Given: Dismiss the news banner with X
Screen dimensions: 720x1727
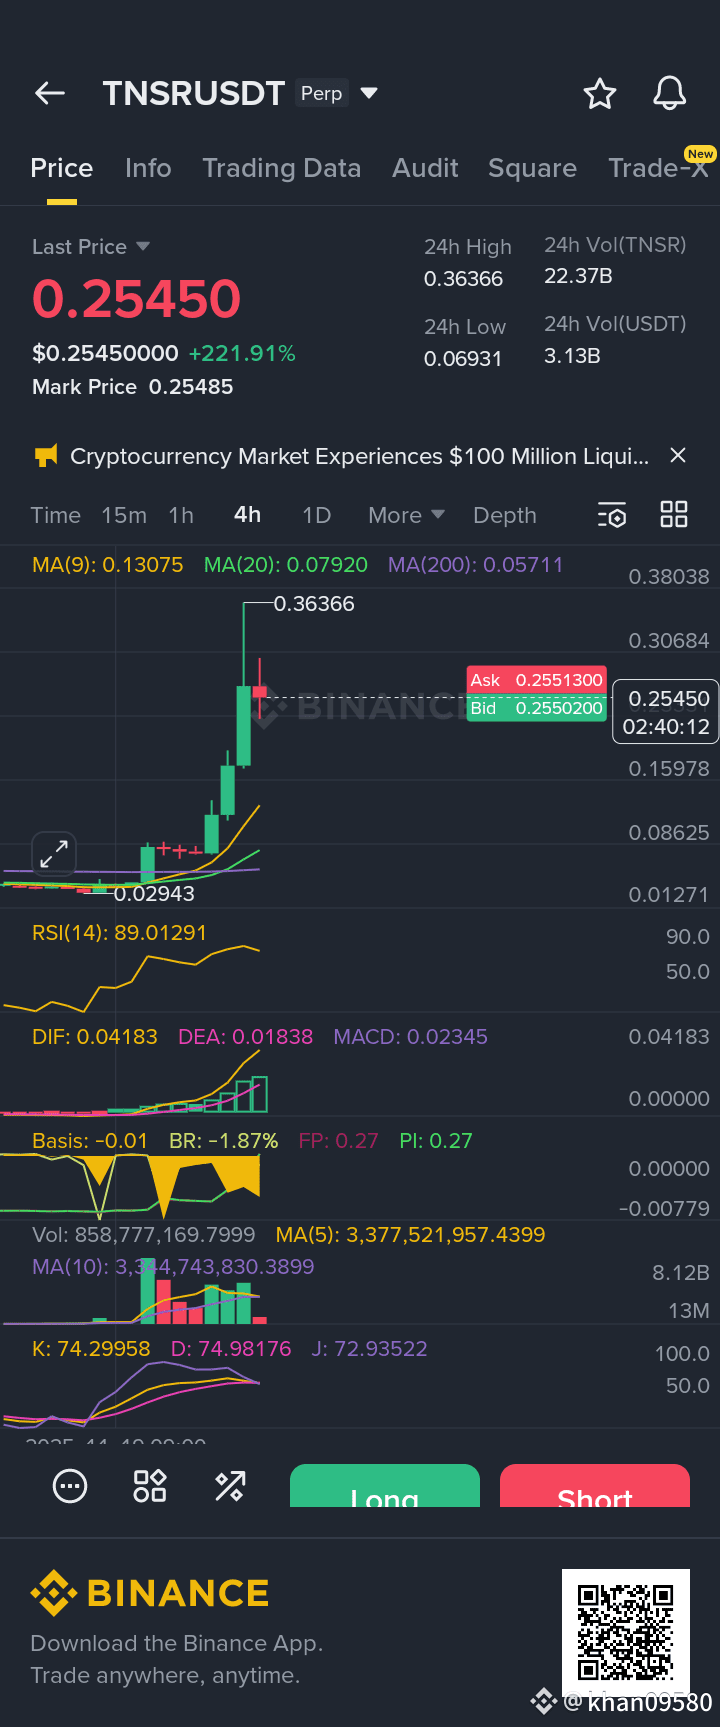Looking at the screenshot, I should coord(678,456).
